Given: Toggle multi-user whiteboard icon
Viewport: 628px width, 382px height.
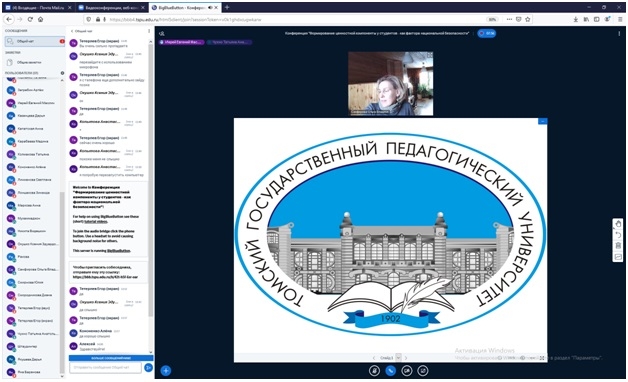Looking at the screenshot, I should 618,257.
